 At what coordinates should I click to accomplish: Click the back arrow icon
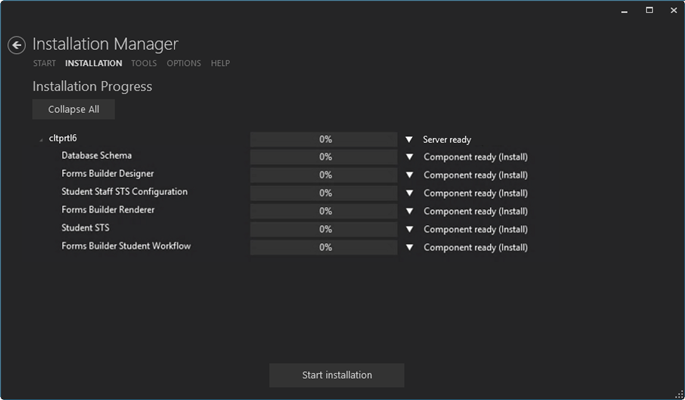16,45
